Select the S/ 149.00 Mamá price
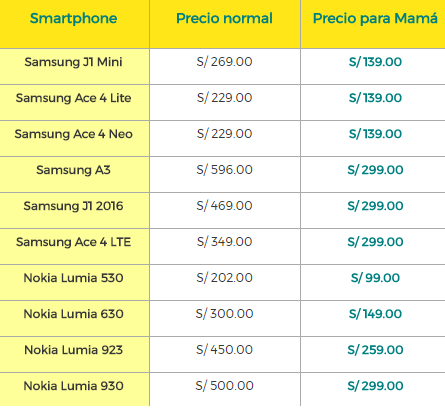Viewport: 445px width, 408px height. tap(375, 314)
